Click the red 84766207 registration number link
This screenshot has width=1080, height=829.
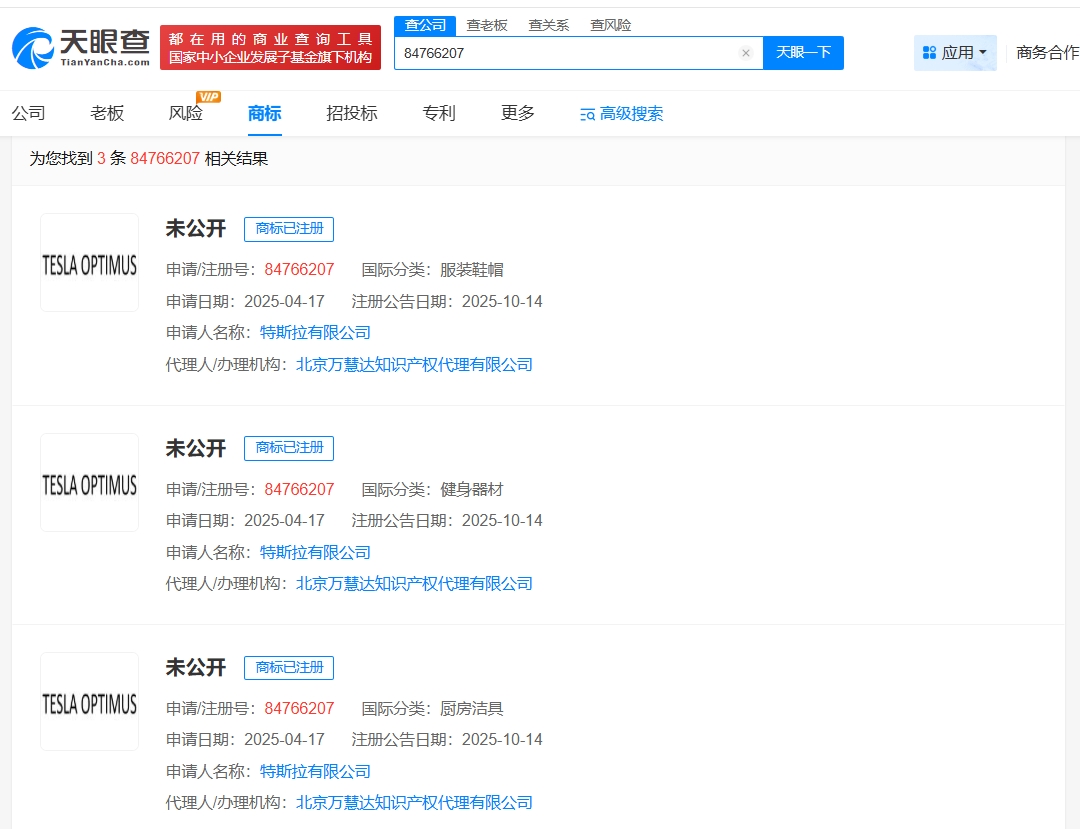click(x=296, y=269)
